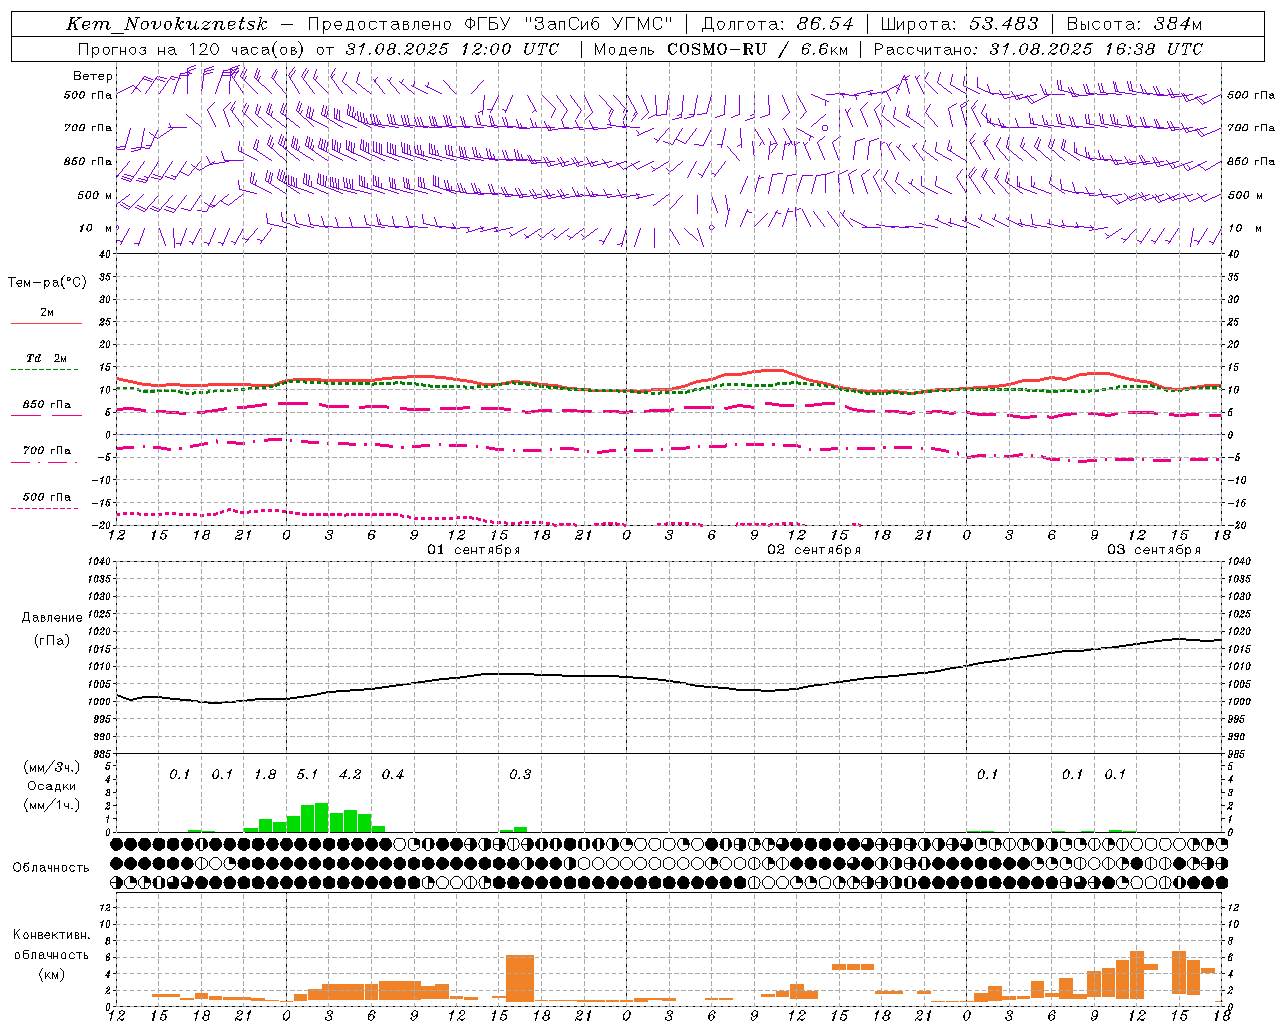Select the (мм/1ч.) precipitation unit label
Image resolution: width=1280 pixels, height=1024 pixels.
click(x=51, y=805)
